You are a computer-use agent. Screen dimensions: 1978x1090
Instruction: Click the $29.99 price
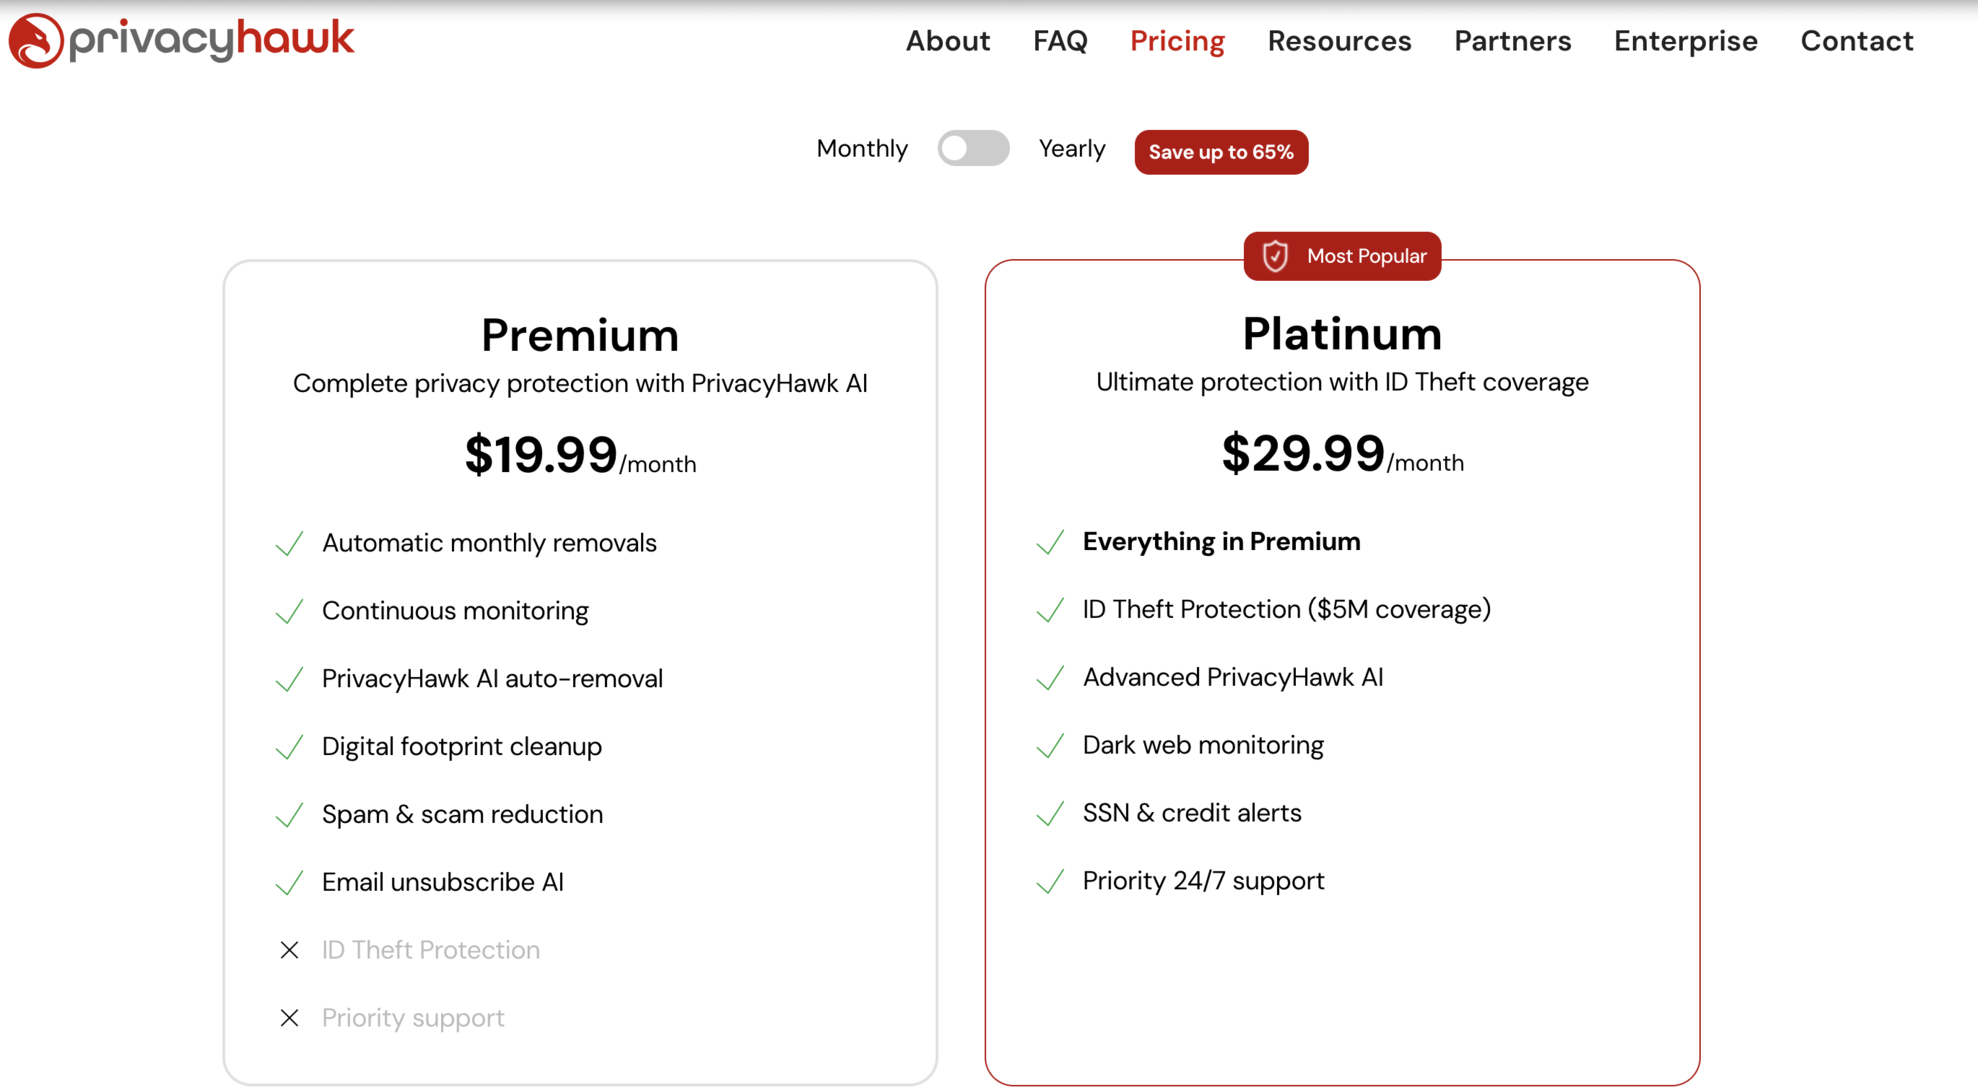(x=1303, y=454)
